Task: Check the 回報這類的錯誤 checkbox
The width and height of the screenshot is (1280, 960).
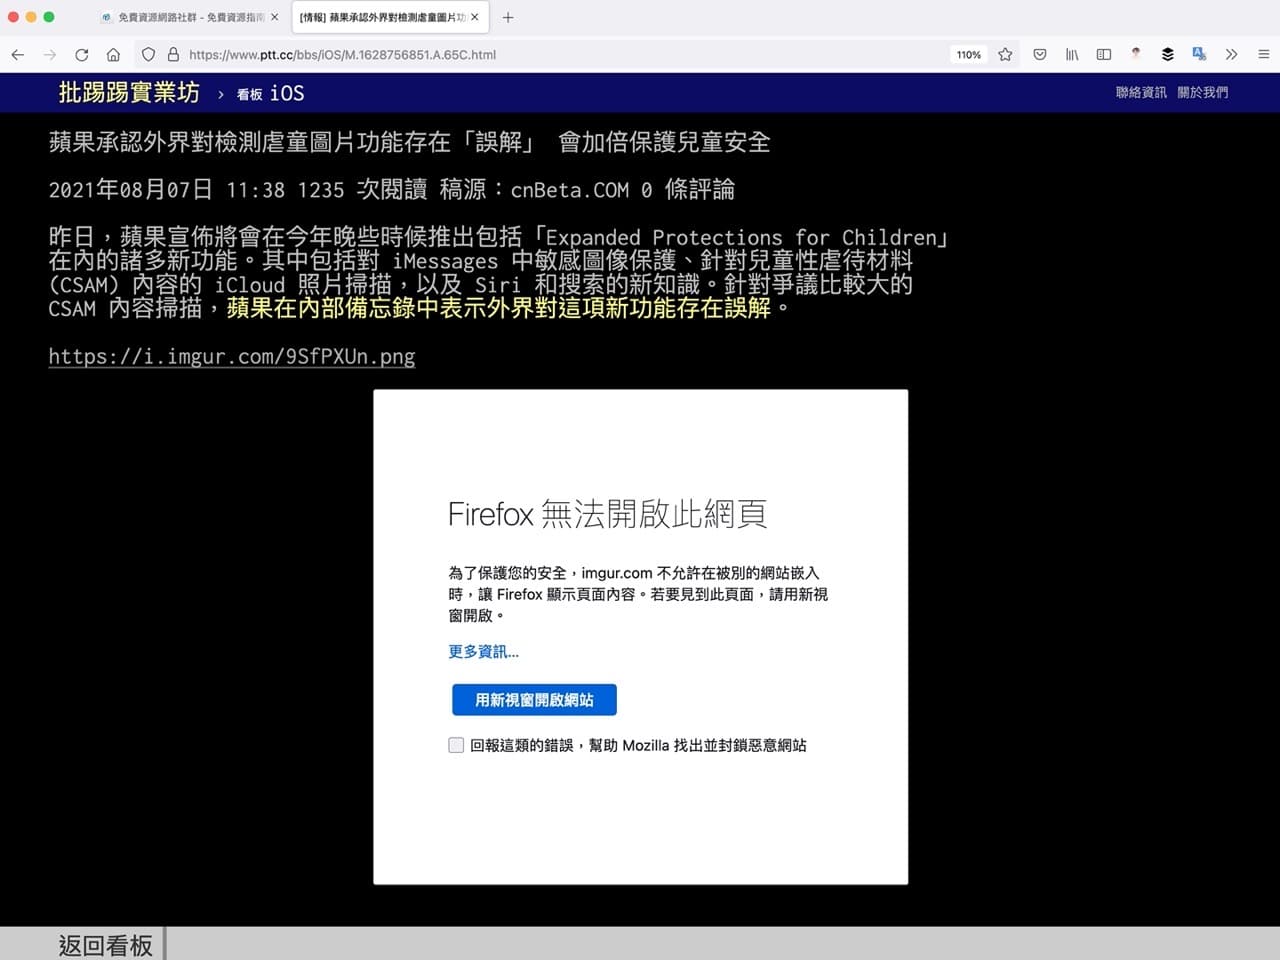Action: coord(456,745)
